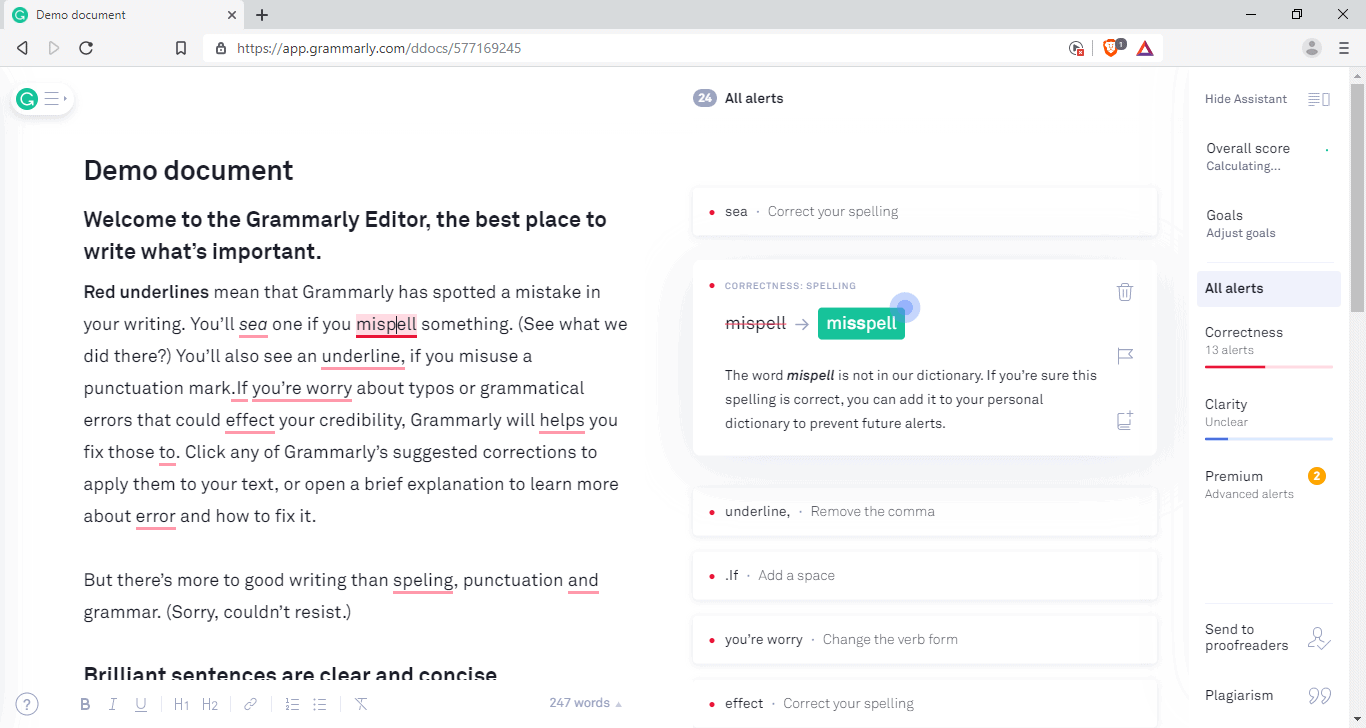
Task: Clear formatting with the remove formatting icon
Action: coord(360,703)
